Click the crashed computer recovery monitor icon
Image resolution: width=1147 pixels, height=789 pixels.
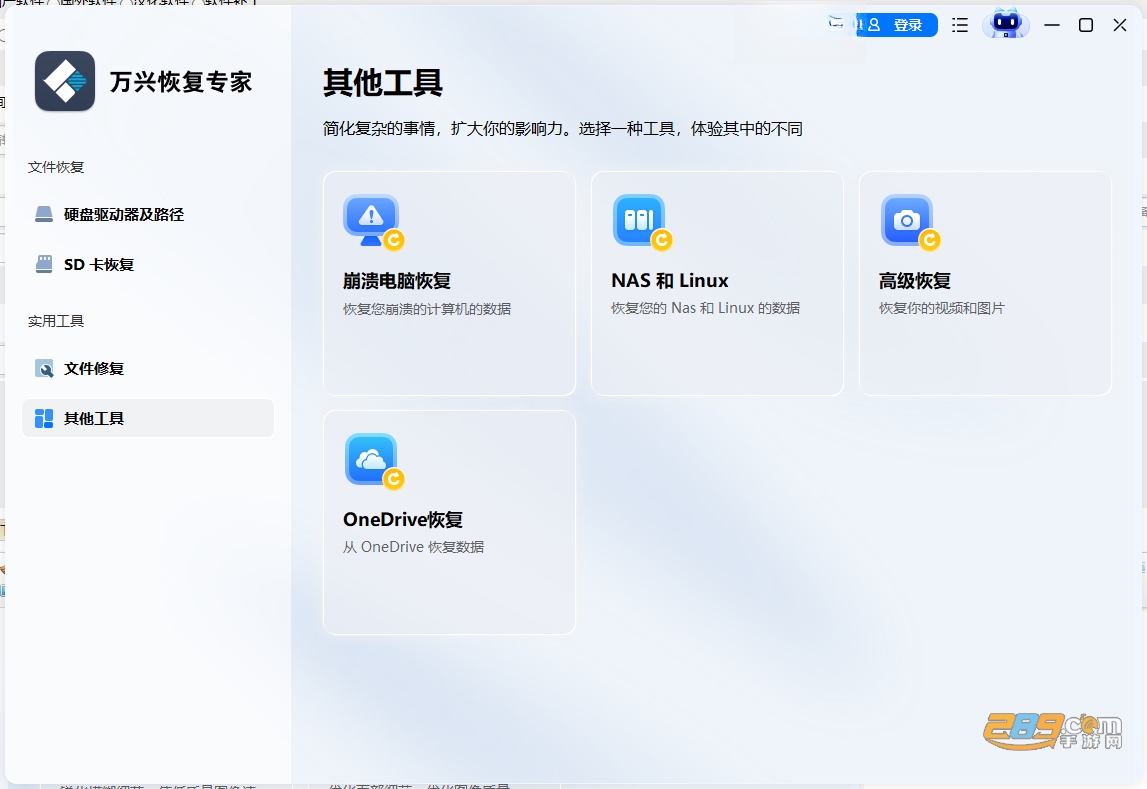373,222
